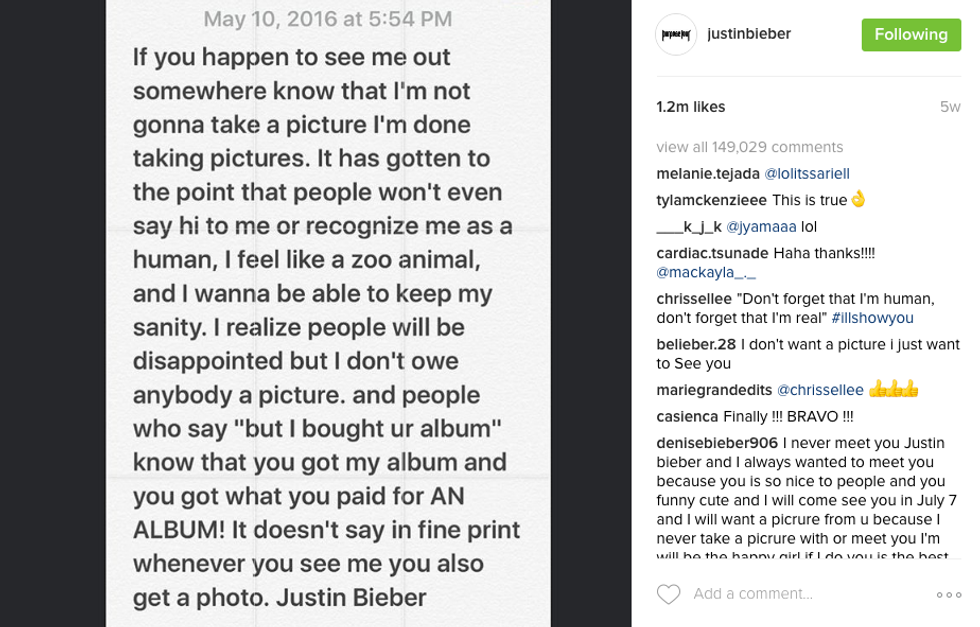Click the posted note screenshot image
980x627 pixels.
click(x=328, y=313)
